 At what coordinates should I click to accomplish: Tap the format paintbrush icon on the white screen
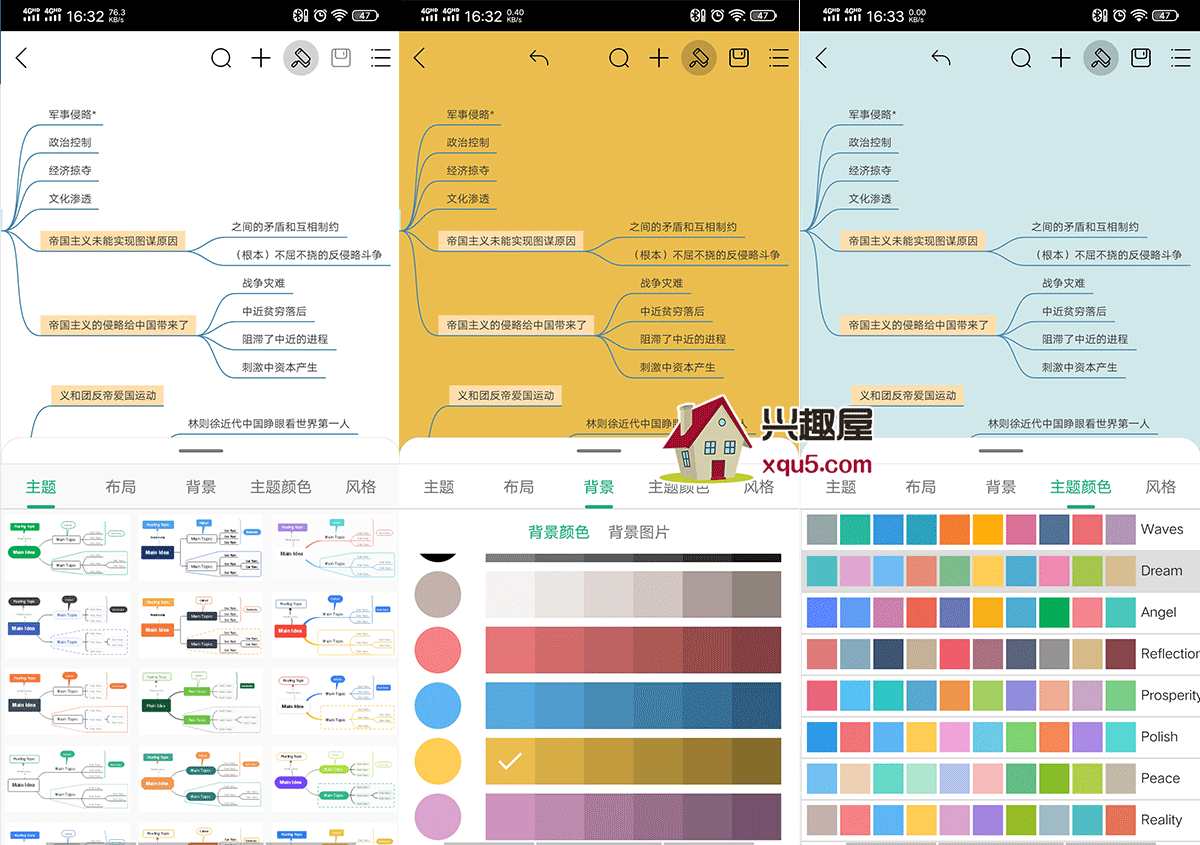click(301, 58)
